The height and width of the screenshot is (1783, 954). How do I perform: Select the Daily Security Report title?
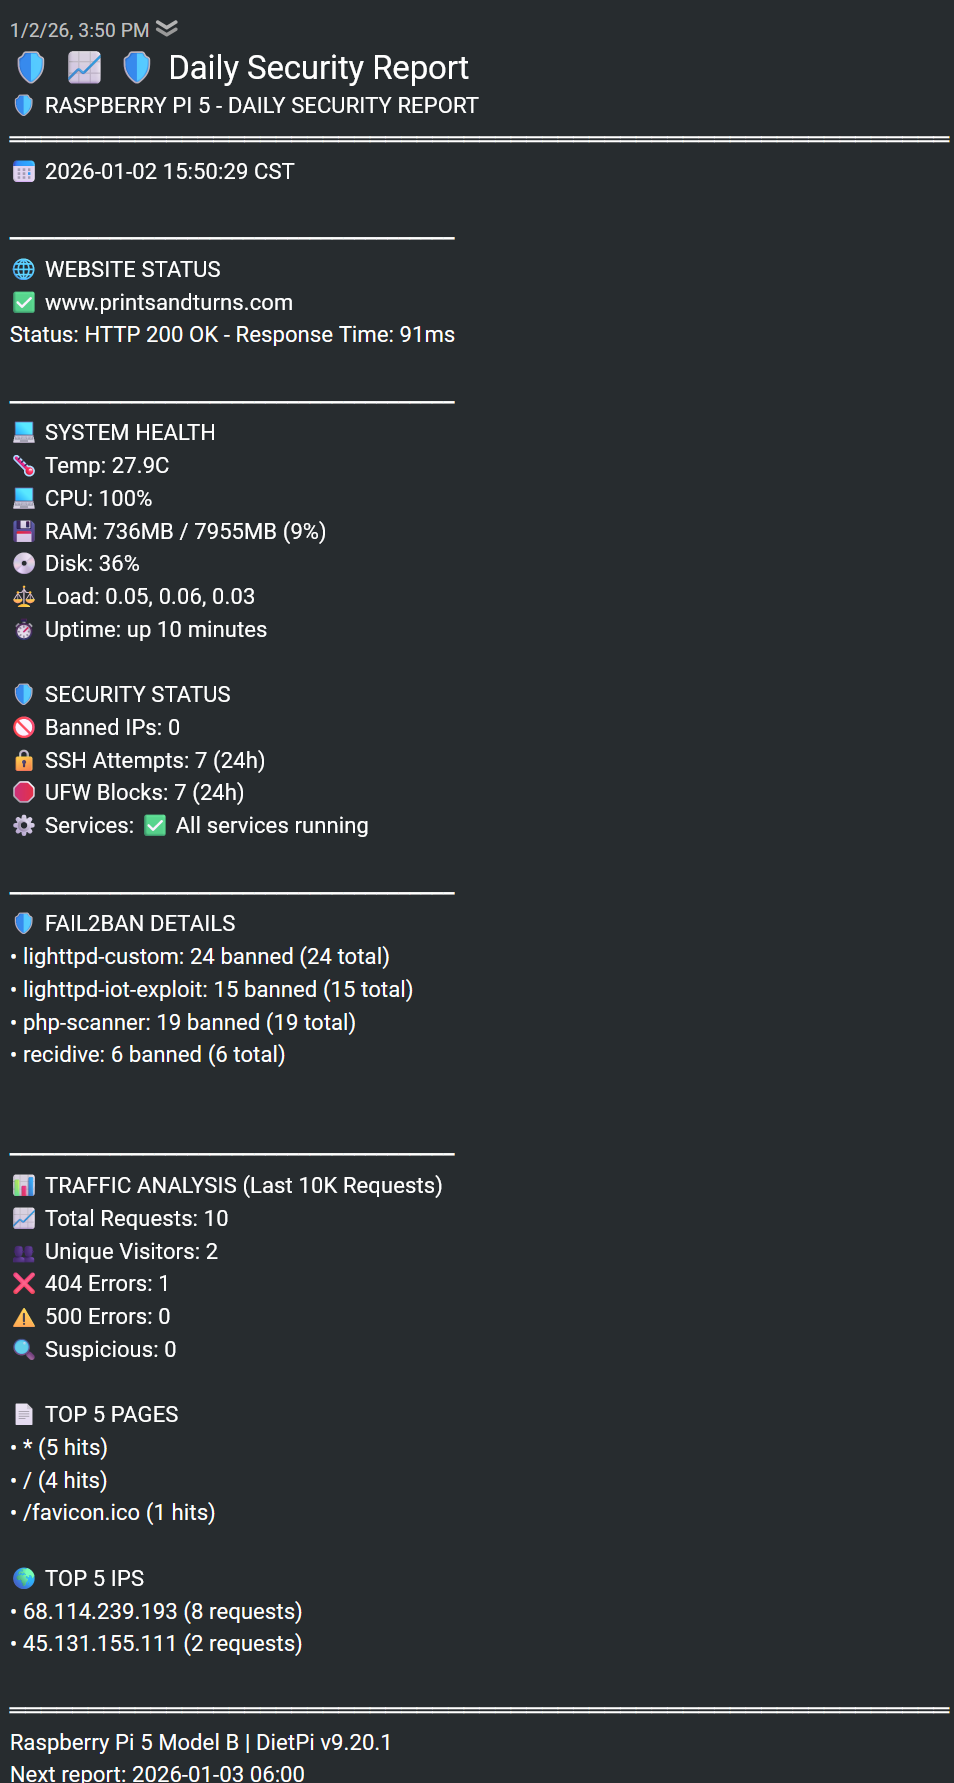coord(318,67)
